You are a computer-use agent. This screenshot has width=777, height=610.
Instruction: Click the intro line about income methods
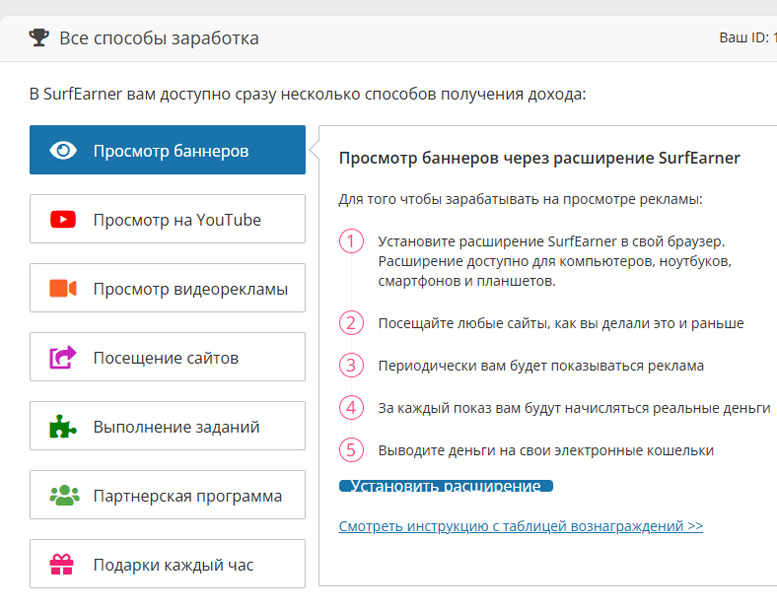[x=308, y=94]
